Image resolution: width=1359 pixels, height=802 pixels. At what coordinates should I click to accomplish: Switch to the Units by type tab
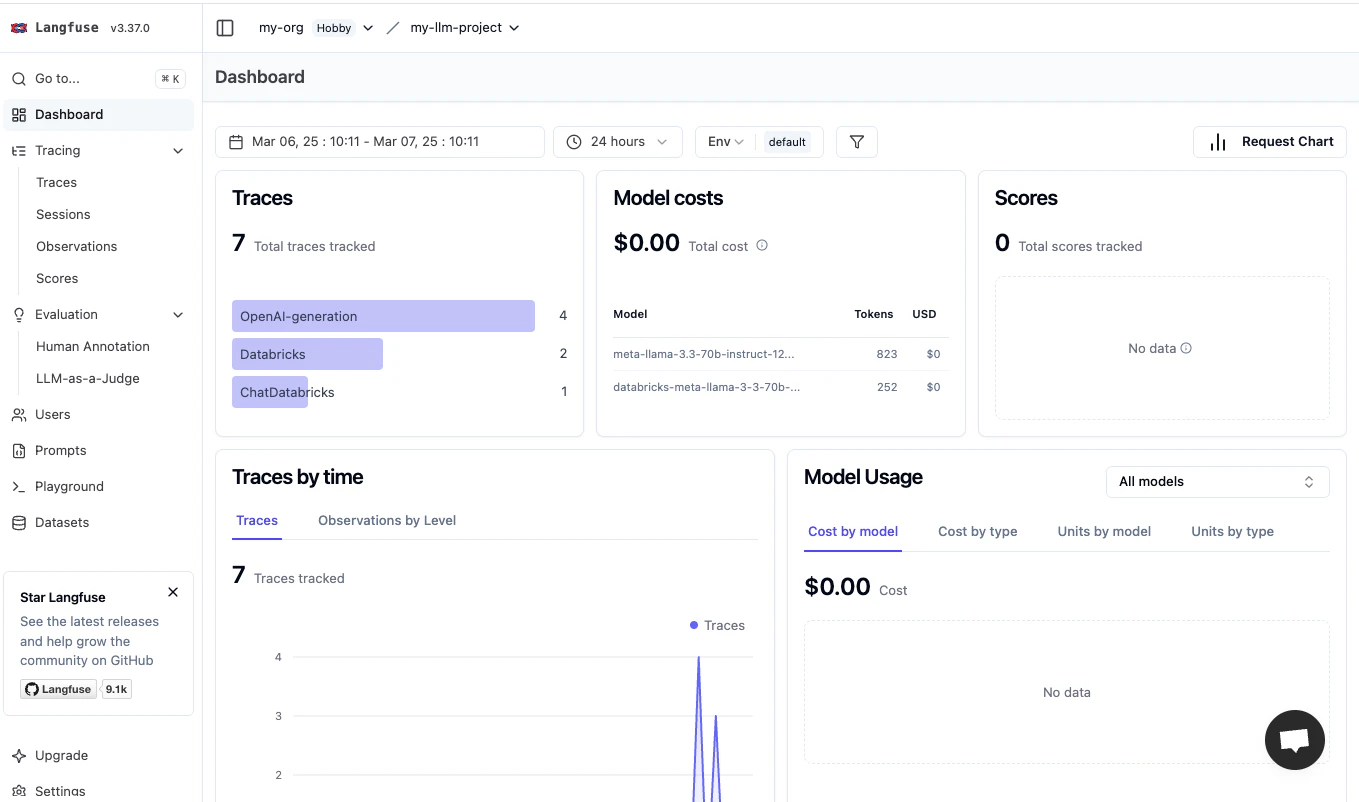[1232, 532]
